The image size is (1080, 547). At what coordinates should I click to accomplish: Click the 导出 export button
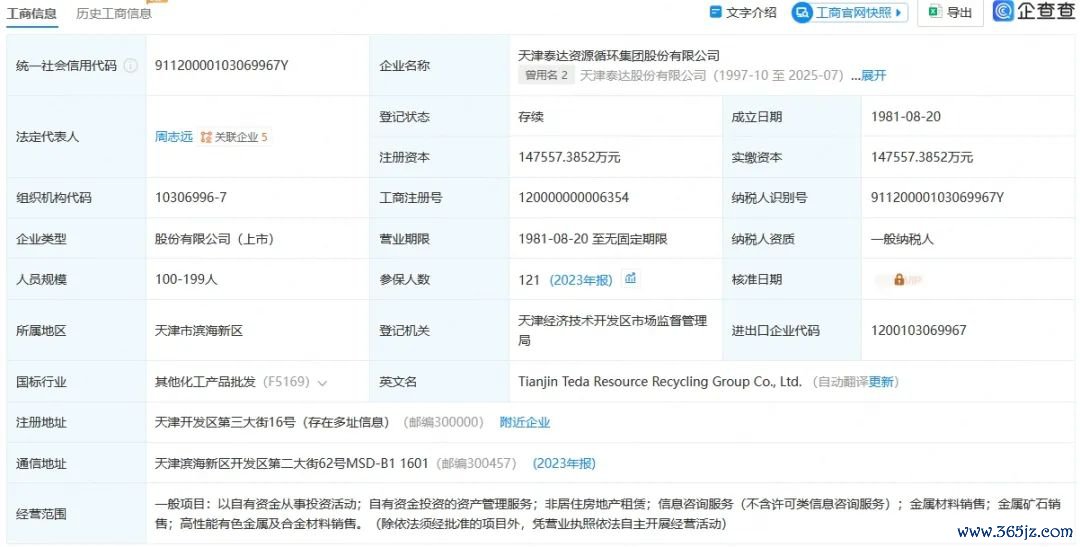pyautogui.click(x=950, y=12)
